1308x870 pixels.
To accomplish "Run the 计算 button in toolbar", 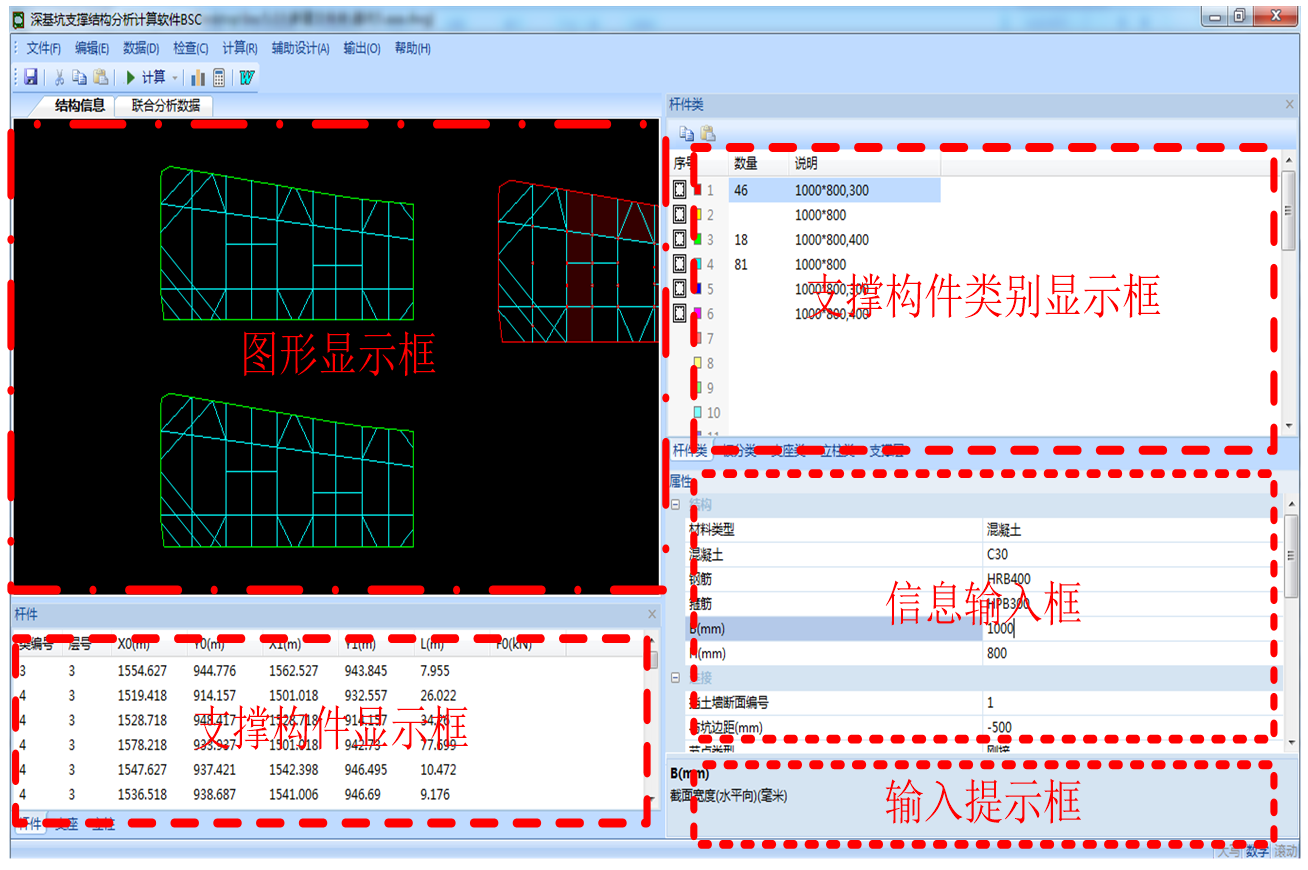I will (145, 77).
